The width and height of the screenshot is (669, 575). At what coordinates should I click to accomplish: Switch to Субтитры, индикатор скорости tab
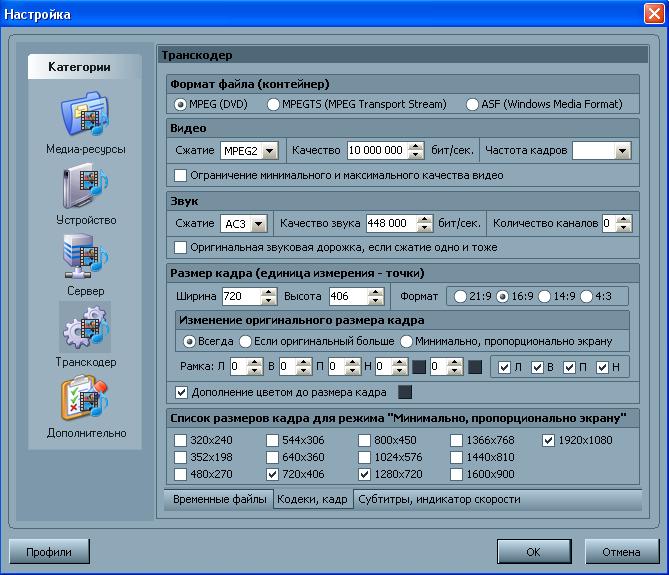[439, 499]
